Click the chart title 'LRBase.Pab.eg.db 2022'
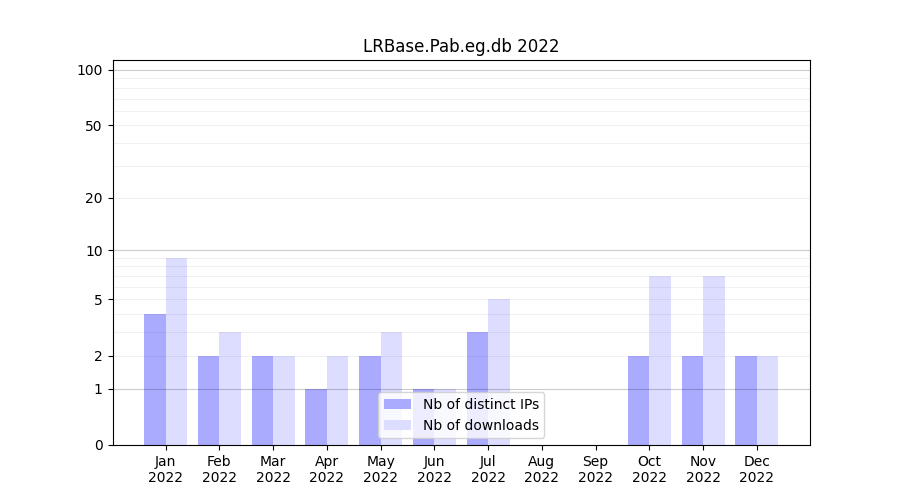This screenshot has width=900, height=500. 461,46
